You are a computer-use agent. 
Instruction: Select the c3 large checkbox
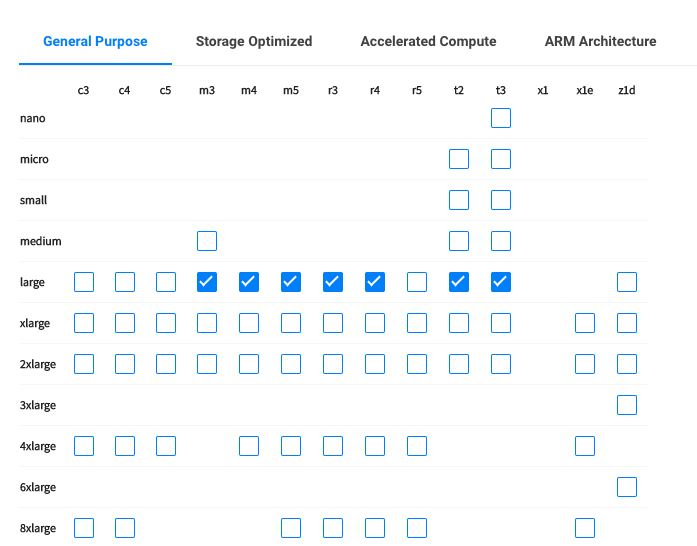(x=84, y=282)
